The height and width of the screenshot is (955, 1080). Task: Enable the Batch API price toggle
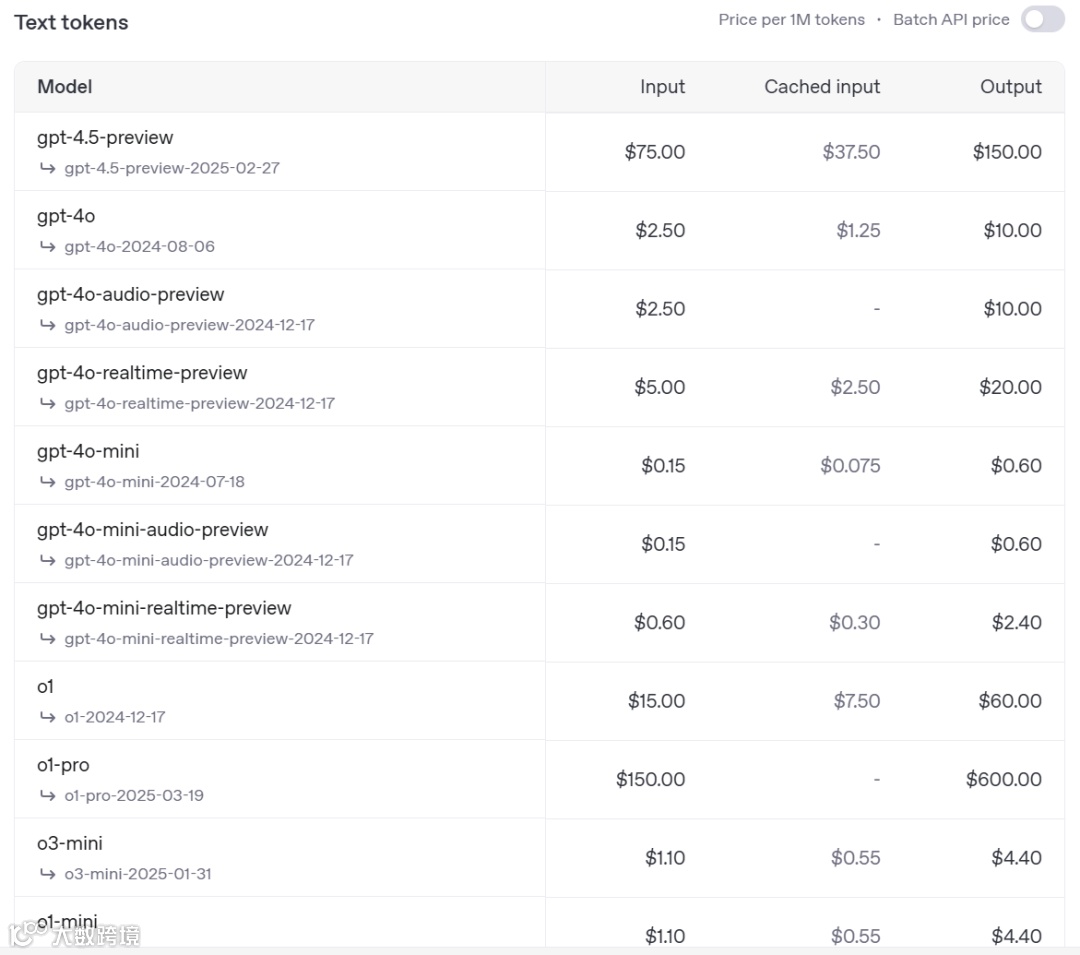click(x=1042, y=20)
